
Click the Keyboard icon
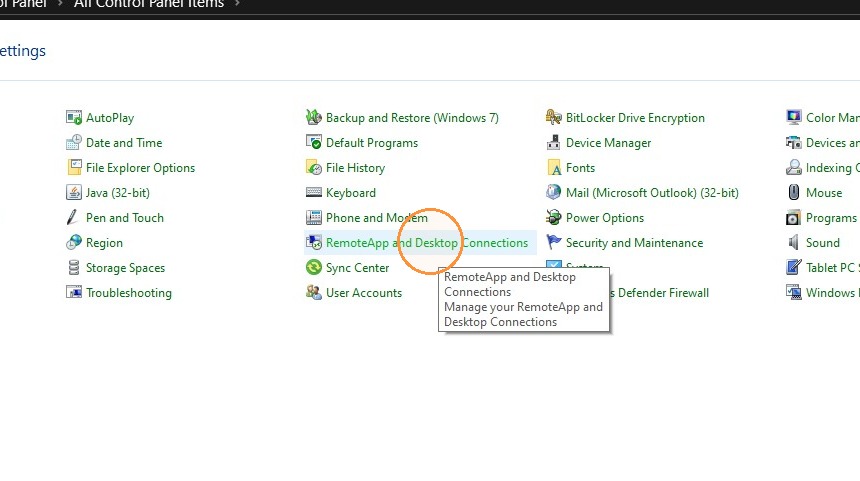coord(314,193)
